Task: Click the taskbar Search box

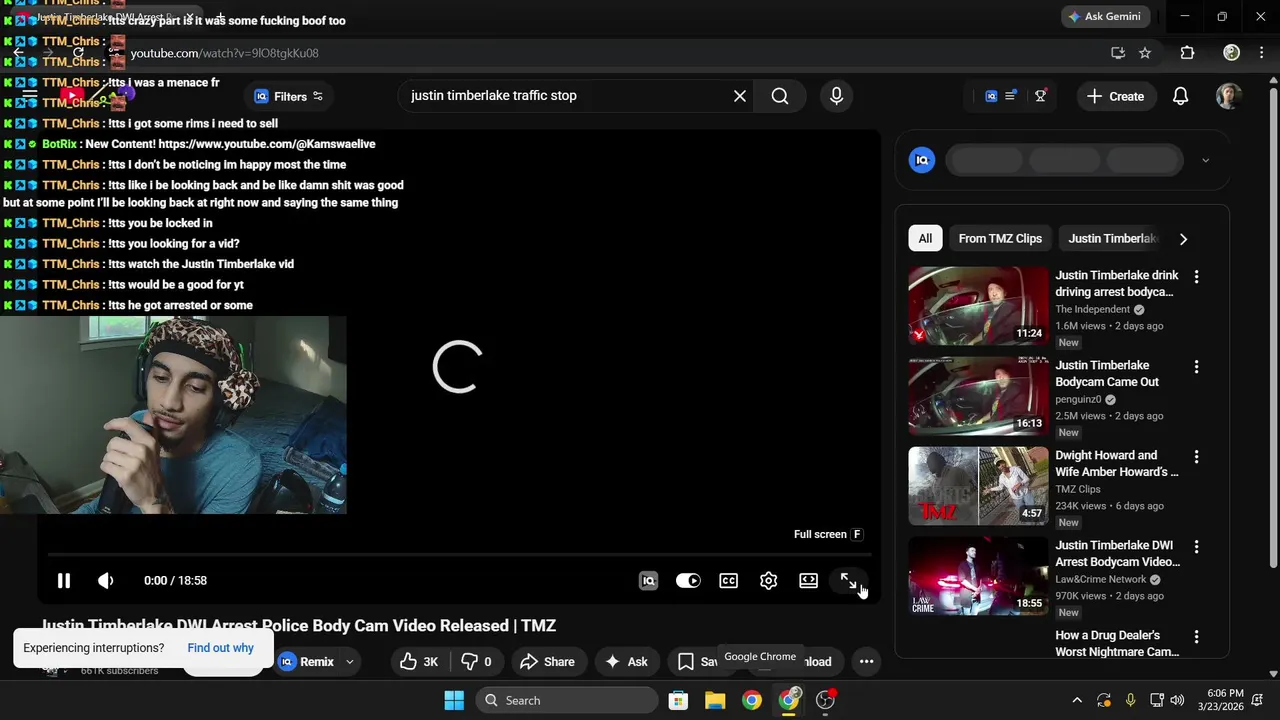Action: coord(566,700)
